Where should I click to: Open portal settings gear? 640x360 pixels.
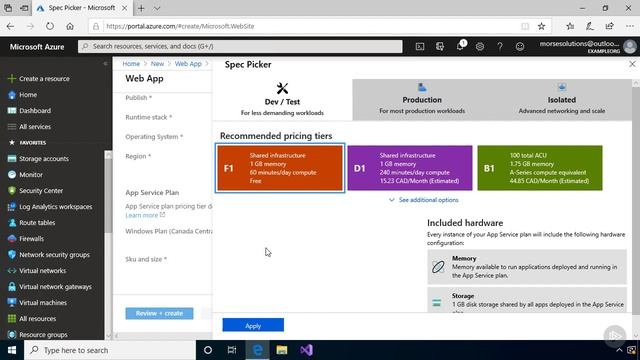[x=480, y=47]
